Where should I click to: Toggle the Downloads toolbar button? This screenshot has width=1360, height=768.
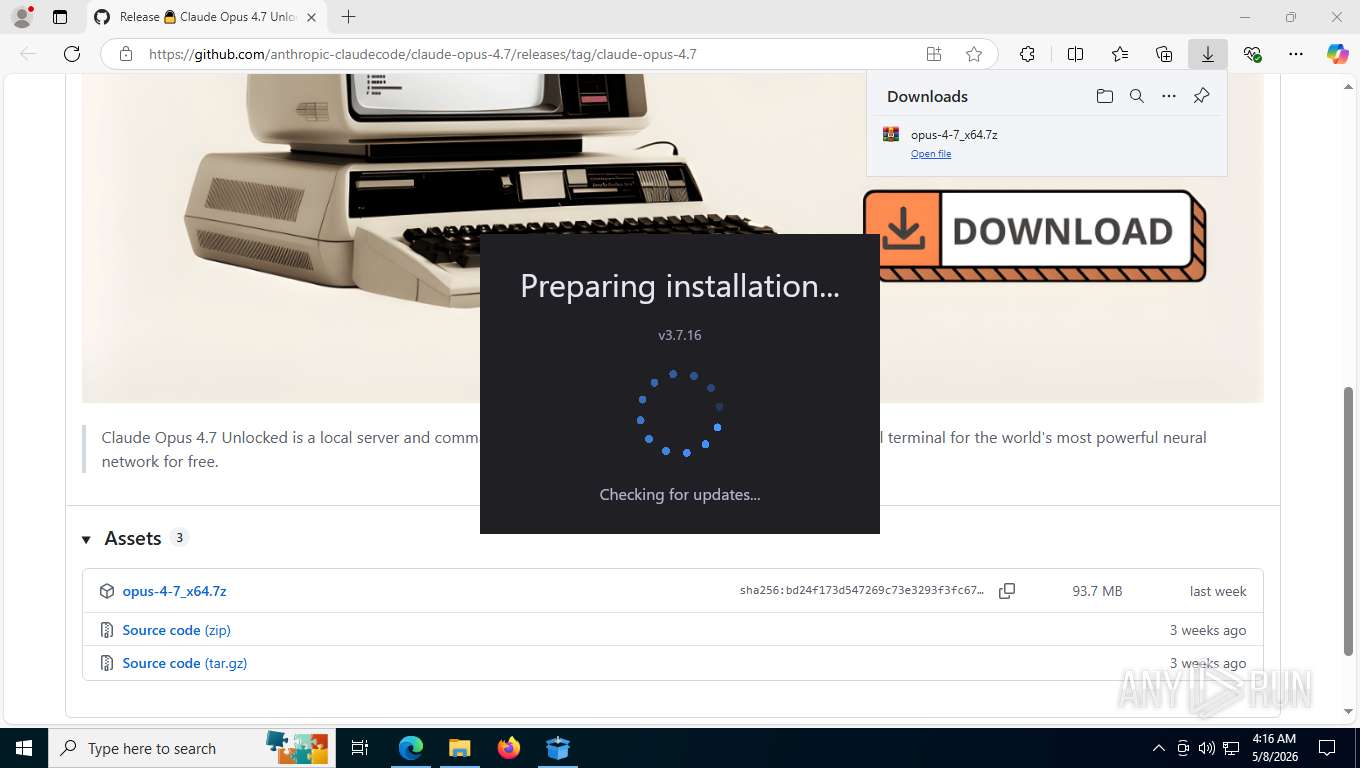point(1208,54)
